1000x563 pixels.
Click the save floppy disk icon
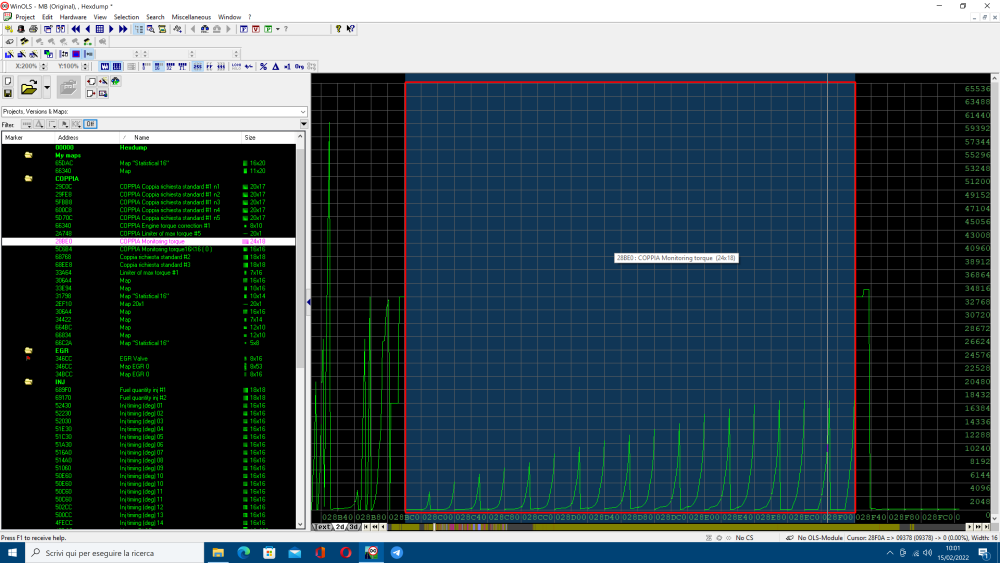coord(8,93)
